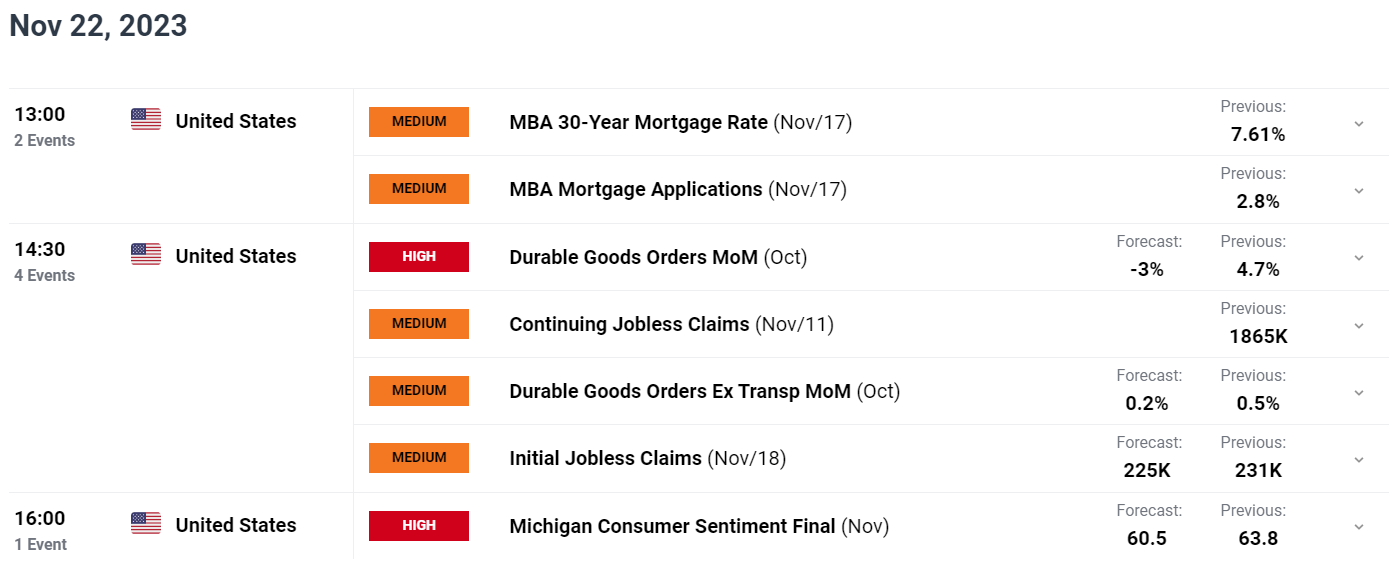Click US flag icon in 13:00 row
This screenshot has width=1391, height=562.
(x=146, y=120)
